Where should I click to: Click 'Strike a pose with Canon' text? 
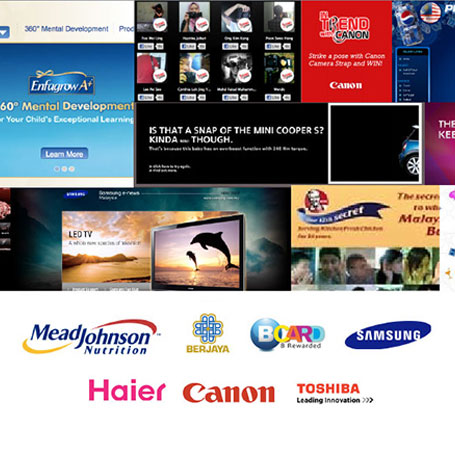coord(347,56)
